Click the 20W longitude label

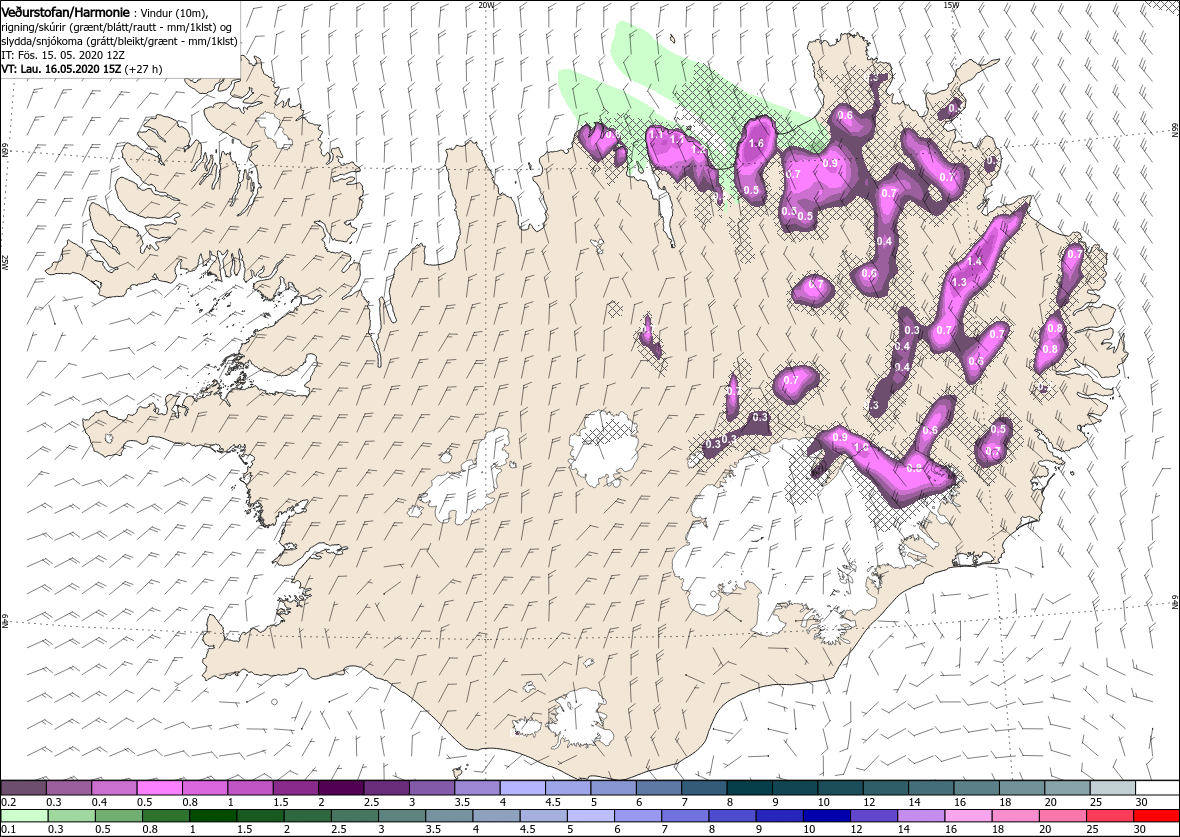[x=487, y=5]
